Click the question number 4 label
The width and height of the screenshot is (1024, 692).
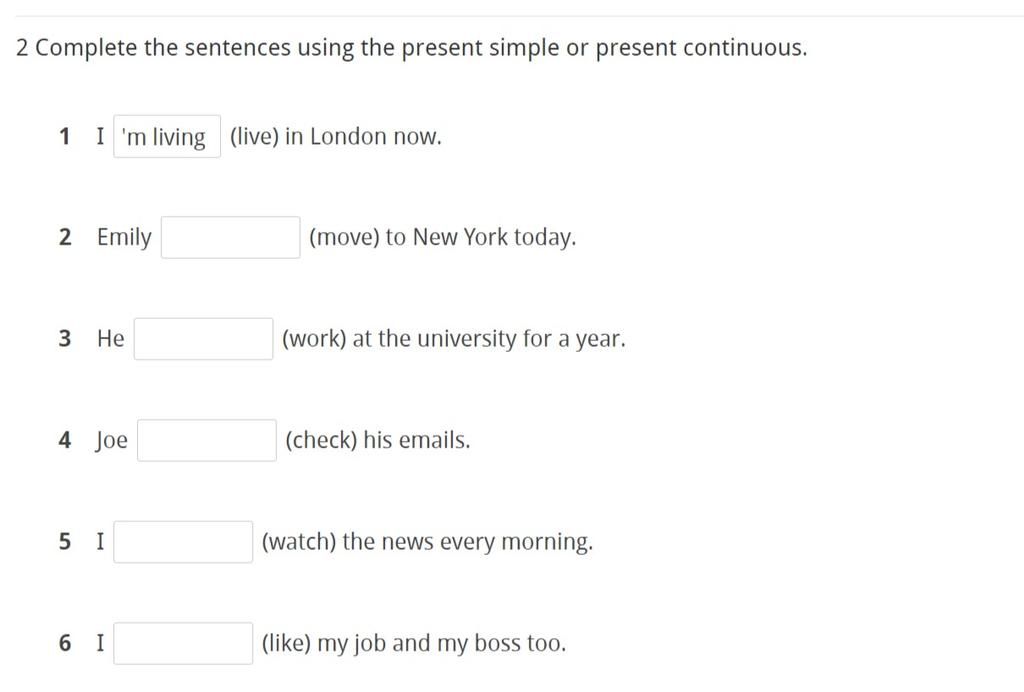coord(65,440)
